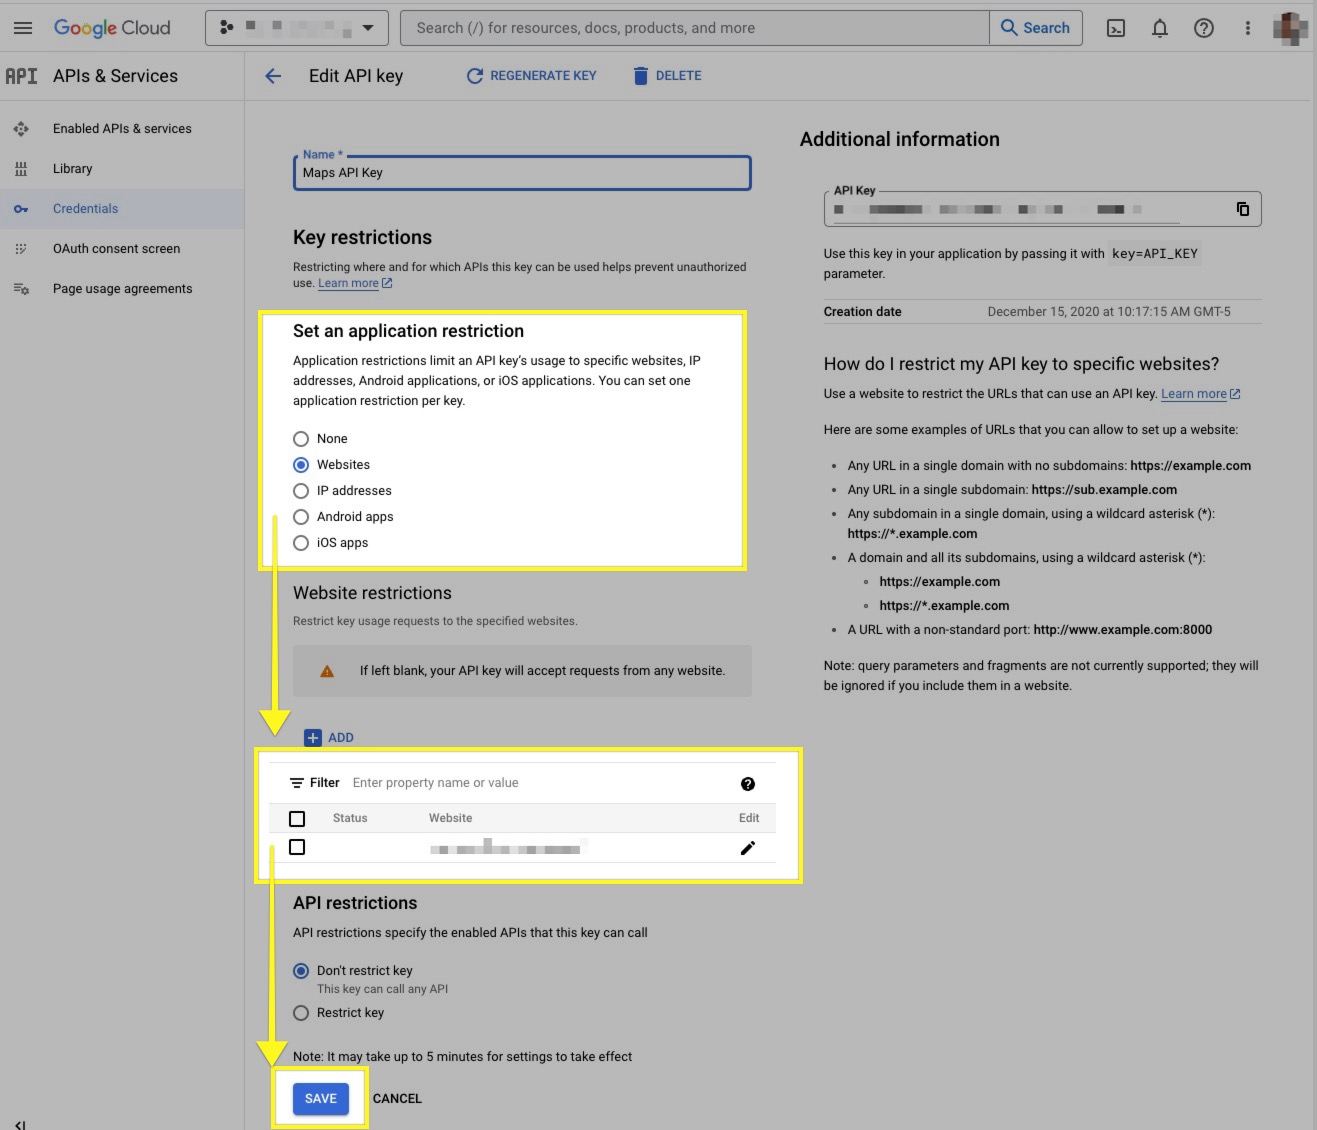This screenshot has height=1130, width=1317.
Task: Select the None application restriction
Action: click(301, 439)
